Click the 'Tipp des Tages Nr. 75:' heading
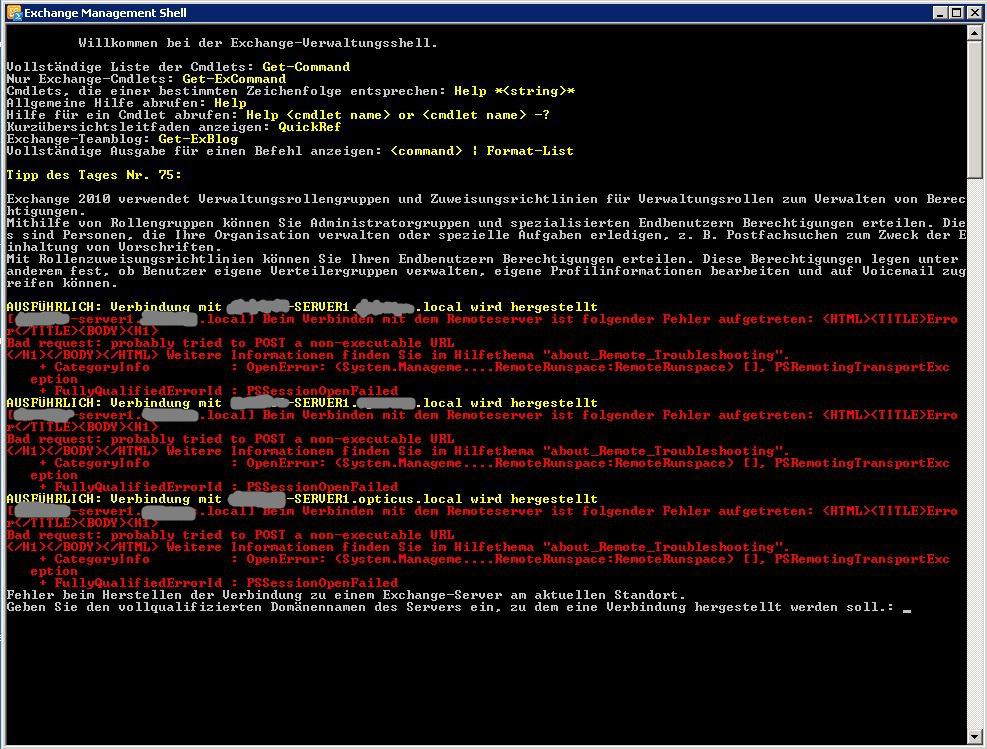This screenshot has width=987, height=749. (94, 174)
